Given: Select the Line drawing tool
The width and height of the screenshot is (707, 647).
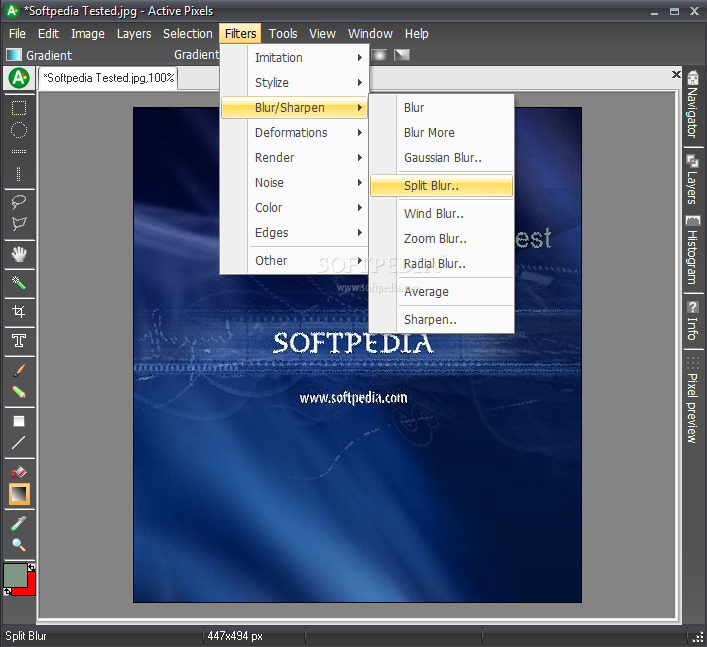Looking at the screenshot, I should pos(18,443).
